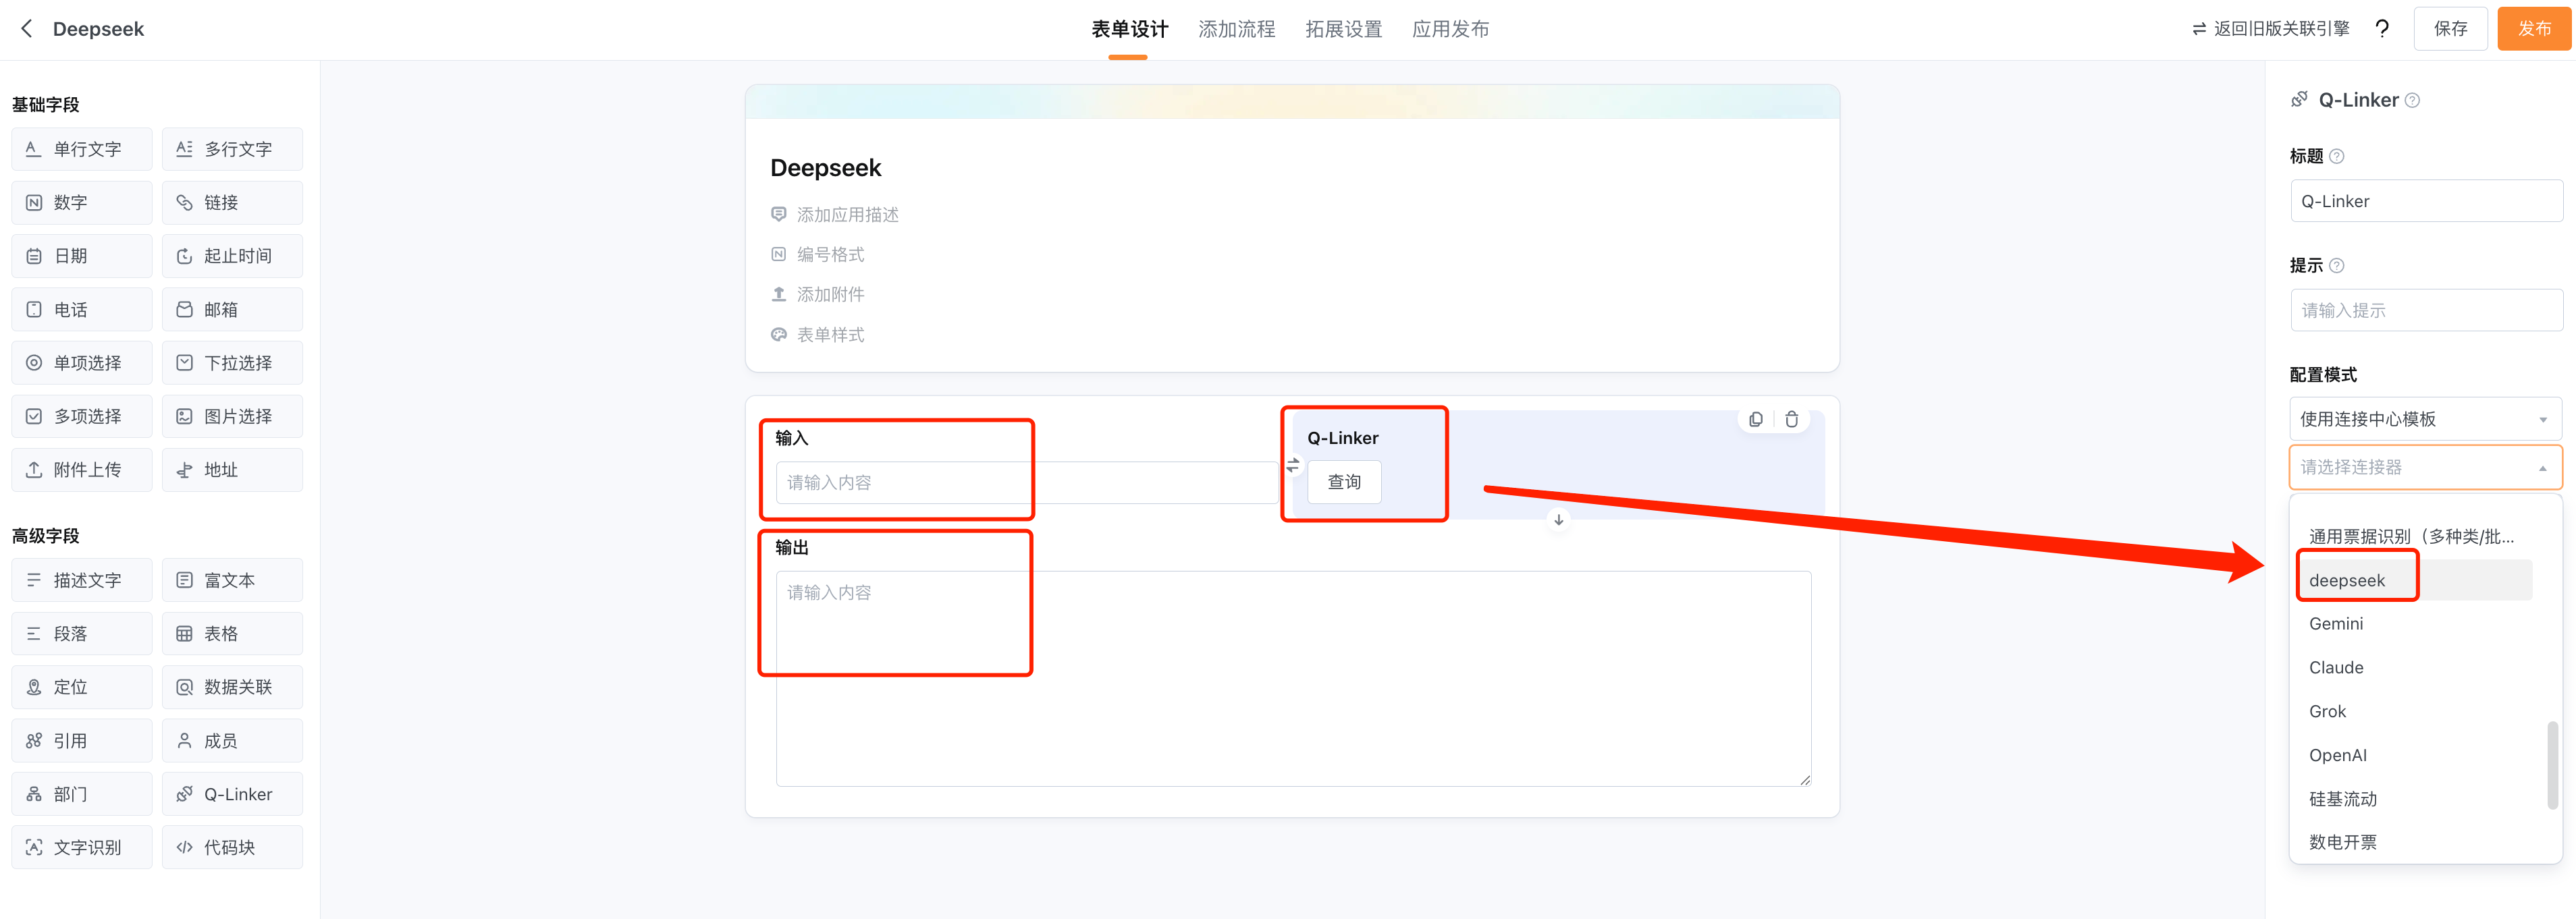This screenshot has width=2576, height=919.
Task: Click the 请输入提示 input field
Action: 2426,311
